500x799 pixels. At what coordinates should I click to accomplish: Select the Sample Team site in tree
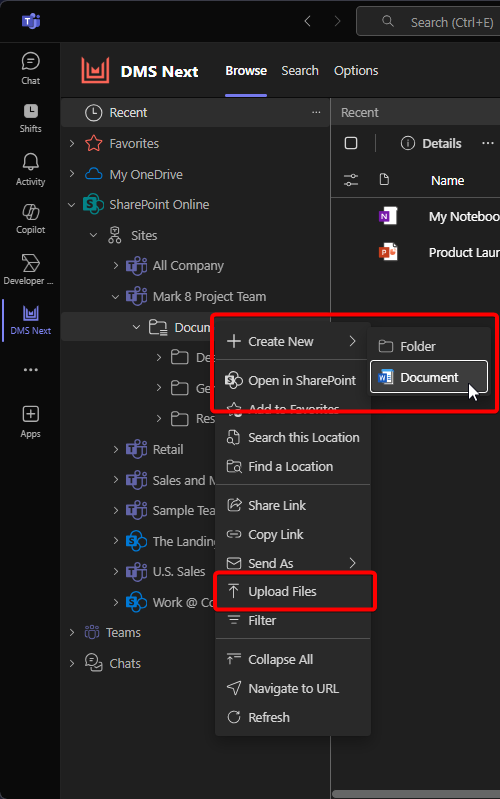pyautogui.click(x=183, y=511)
